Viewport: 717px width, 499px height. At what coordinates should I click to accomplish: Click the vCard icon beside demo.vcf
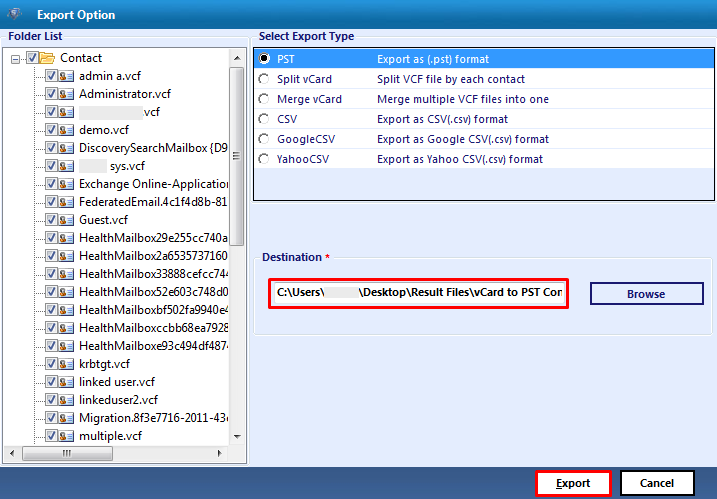67,130
